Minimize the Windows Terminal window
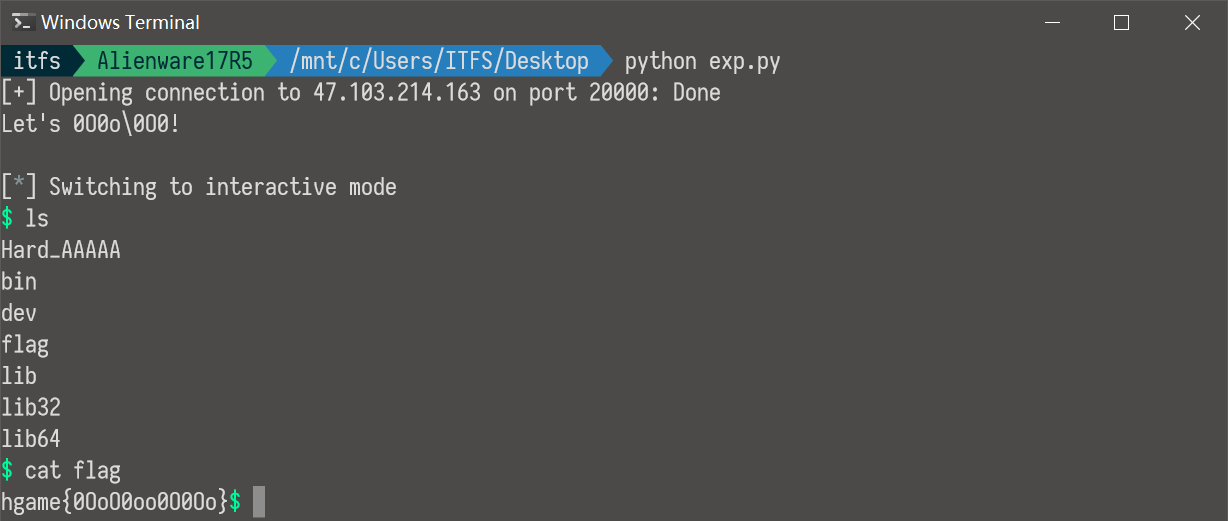Screen dimensions: 1228x521 coord(1051,22)
